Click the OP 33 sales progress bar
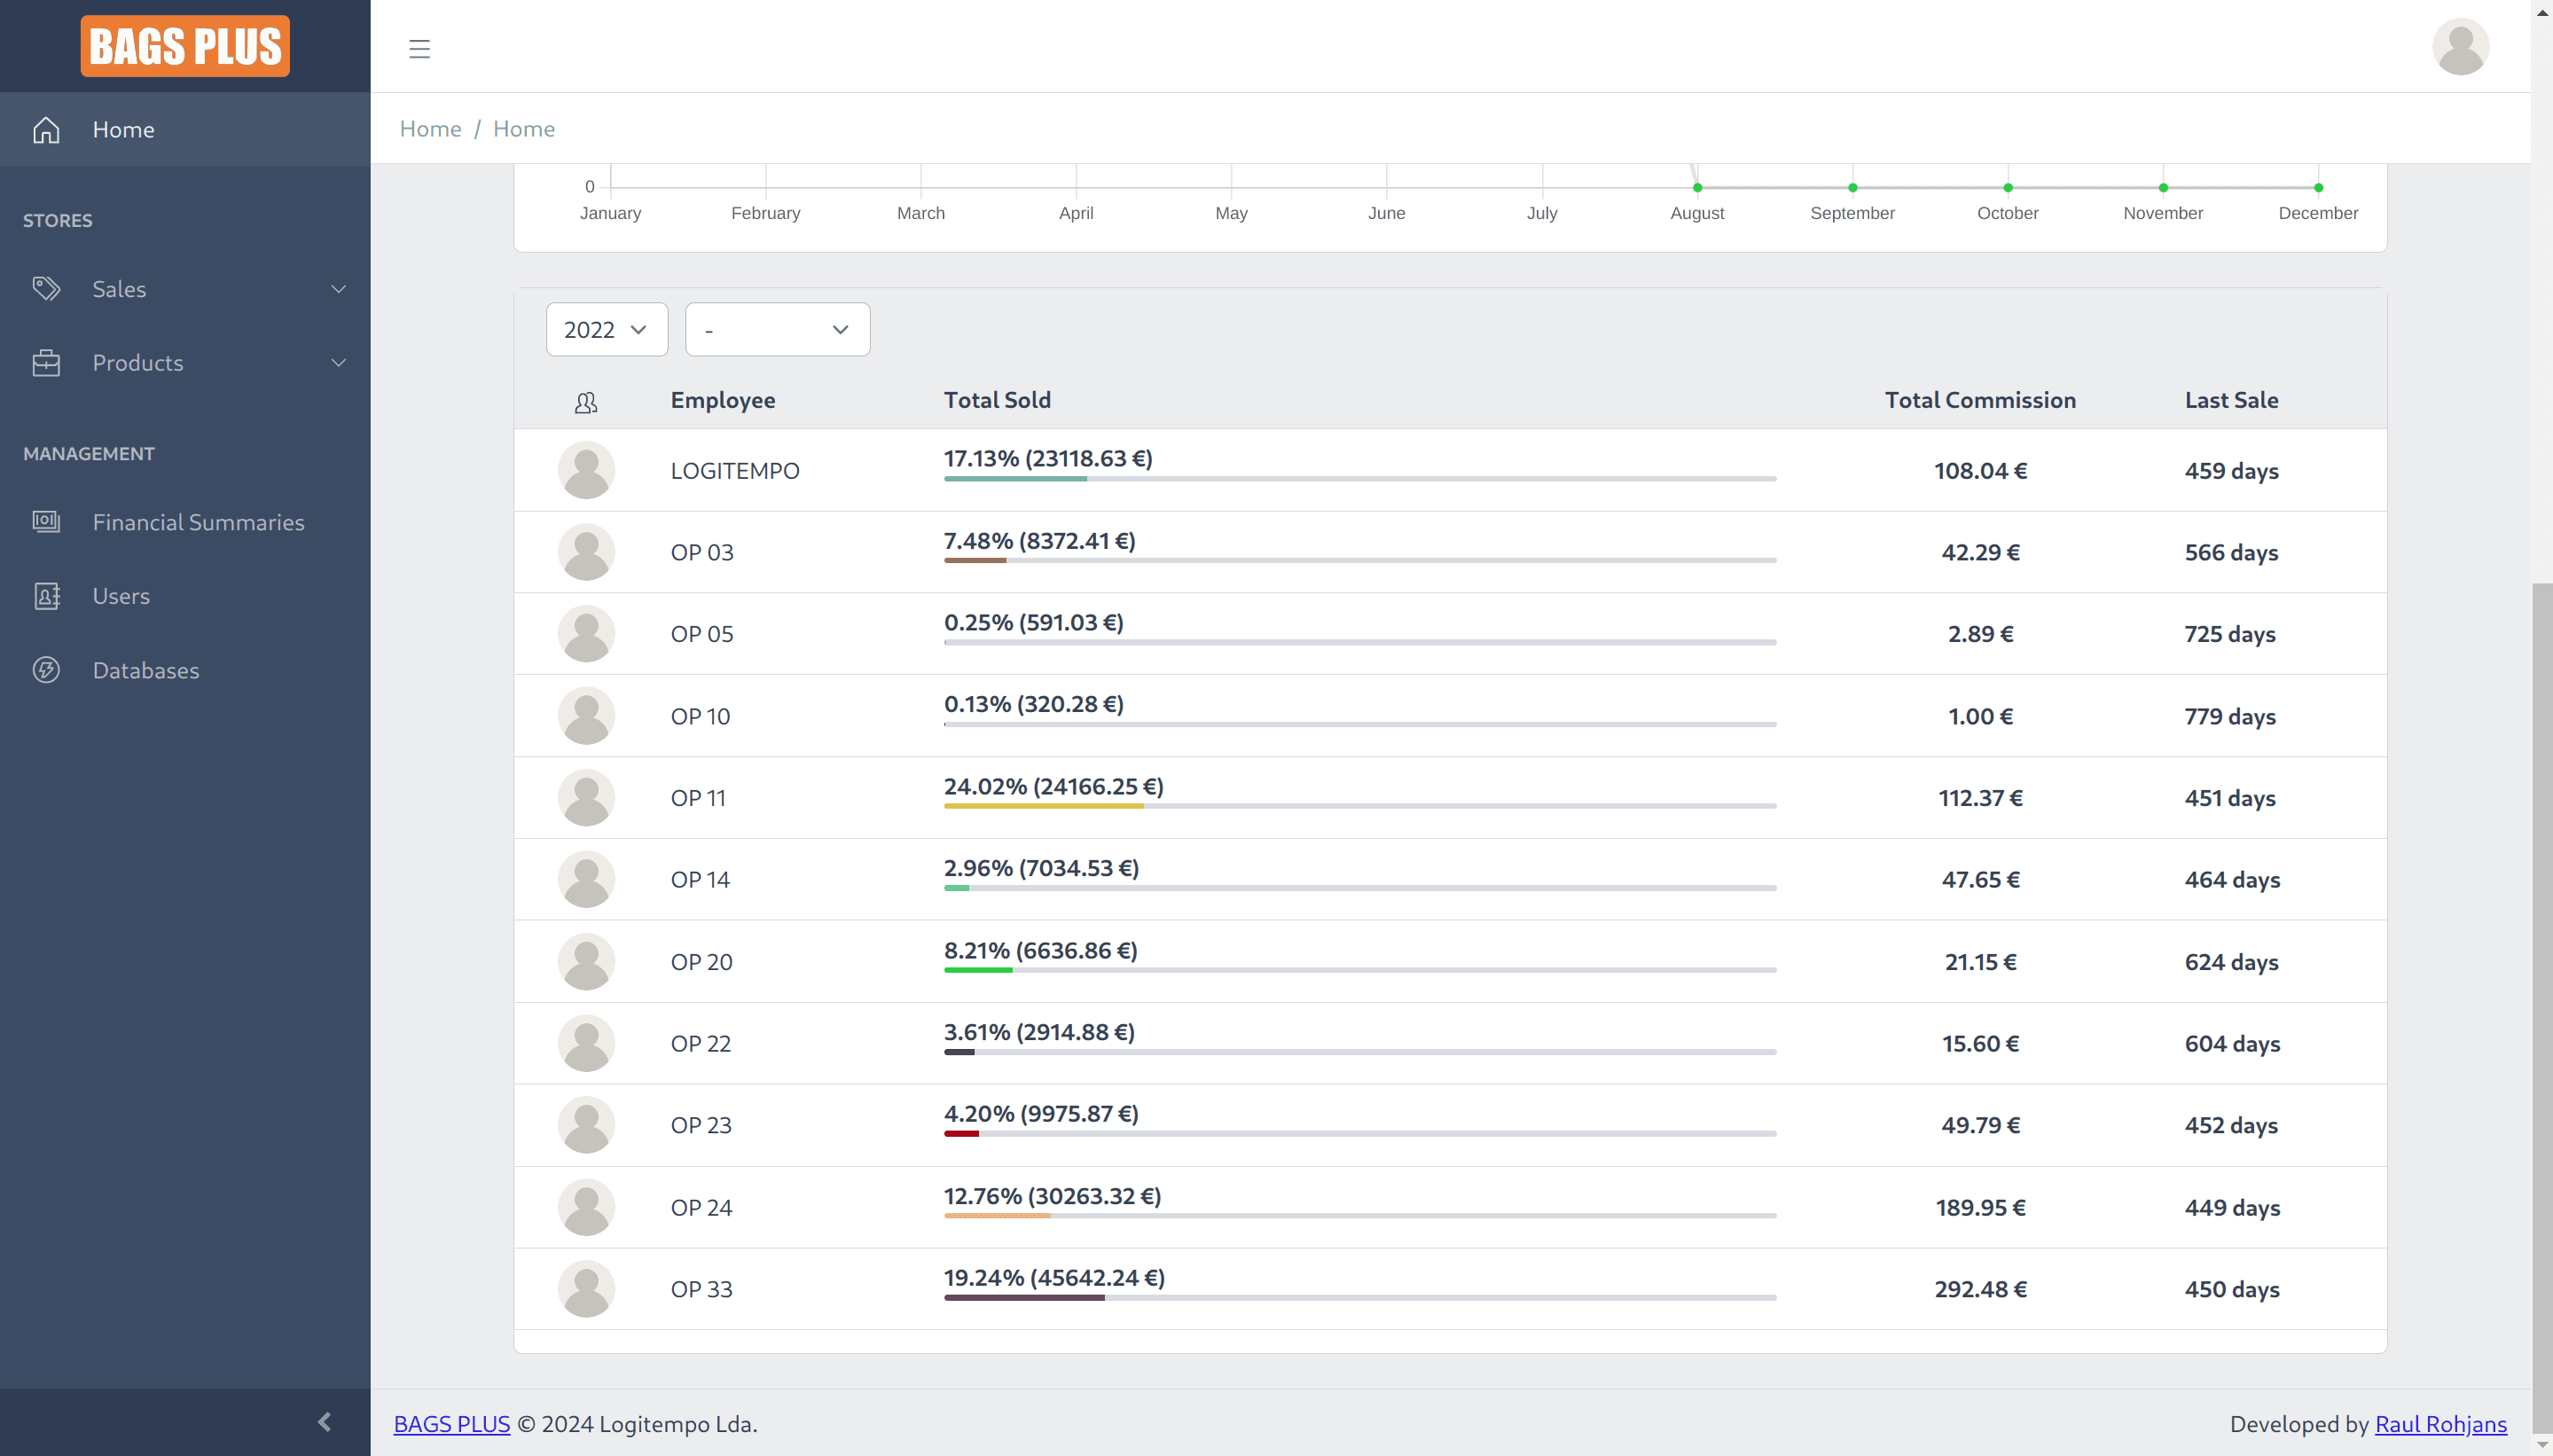Image resolution: width=2553 pixels, height=1456 pixels. tap(1360, 1298)
